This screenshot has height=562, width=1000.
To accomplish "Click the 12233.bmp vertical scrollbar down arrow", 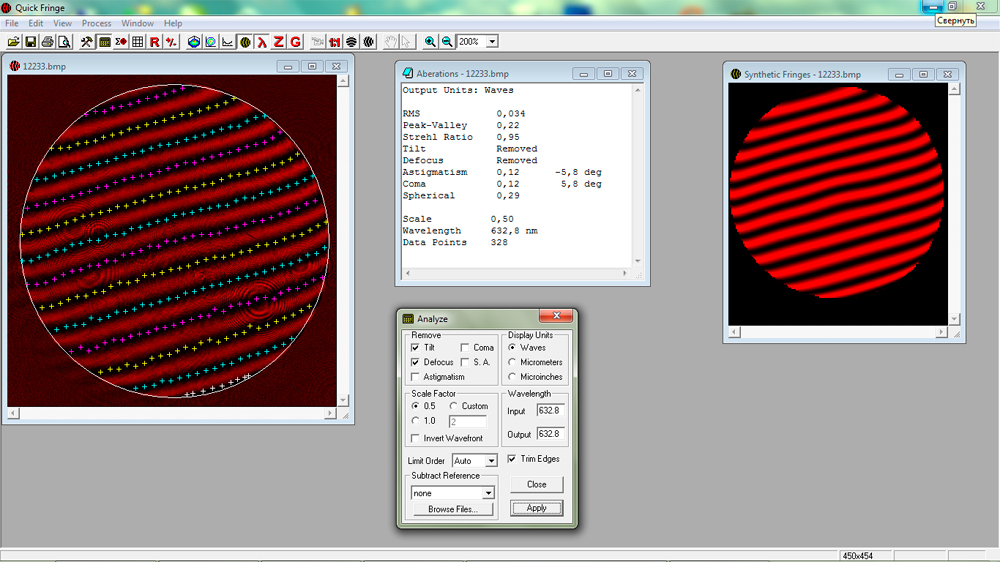I will tap(343, 400).
